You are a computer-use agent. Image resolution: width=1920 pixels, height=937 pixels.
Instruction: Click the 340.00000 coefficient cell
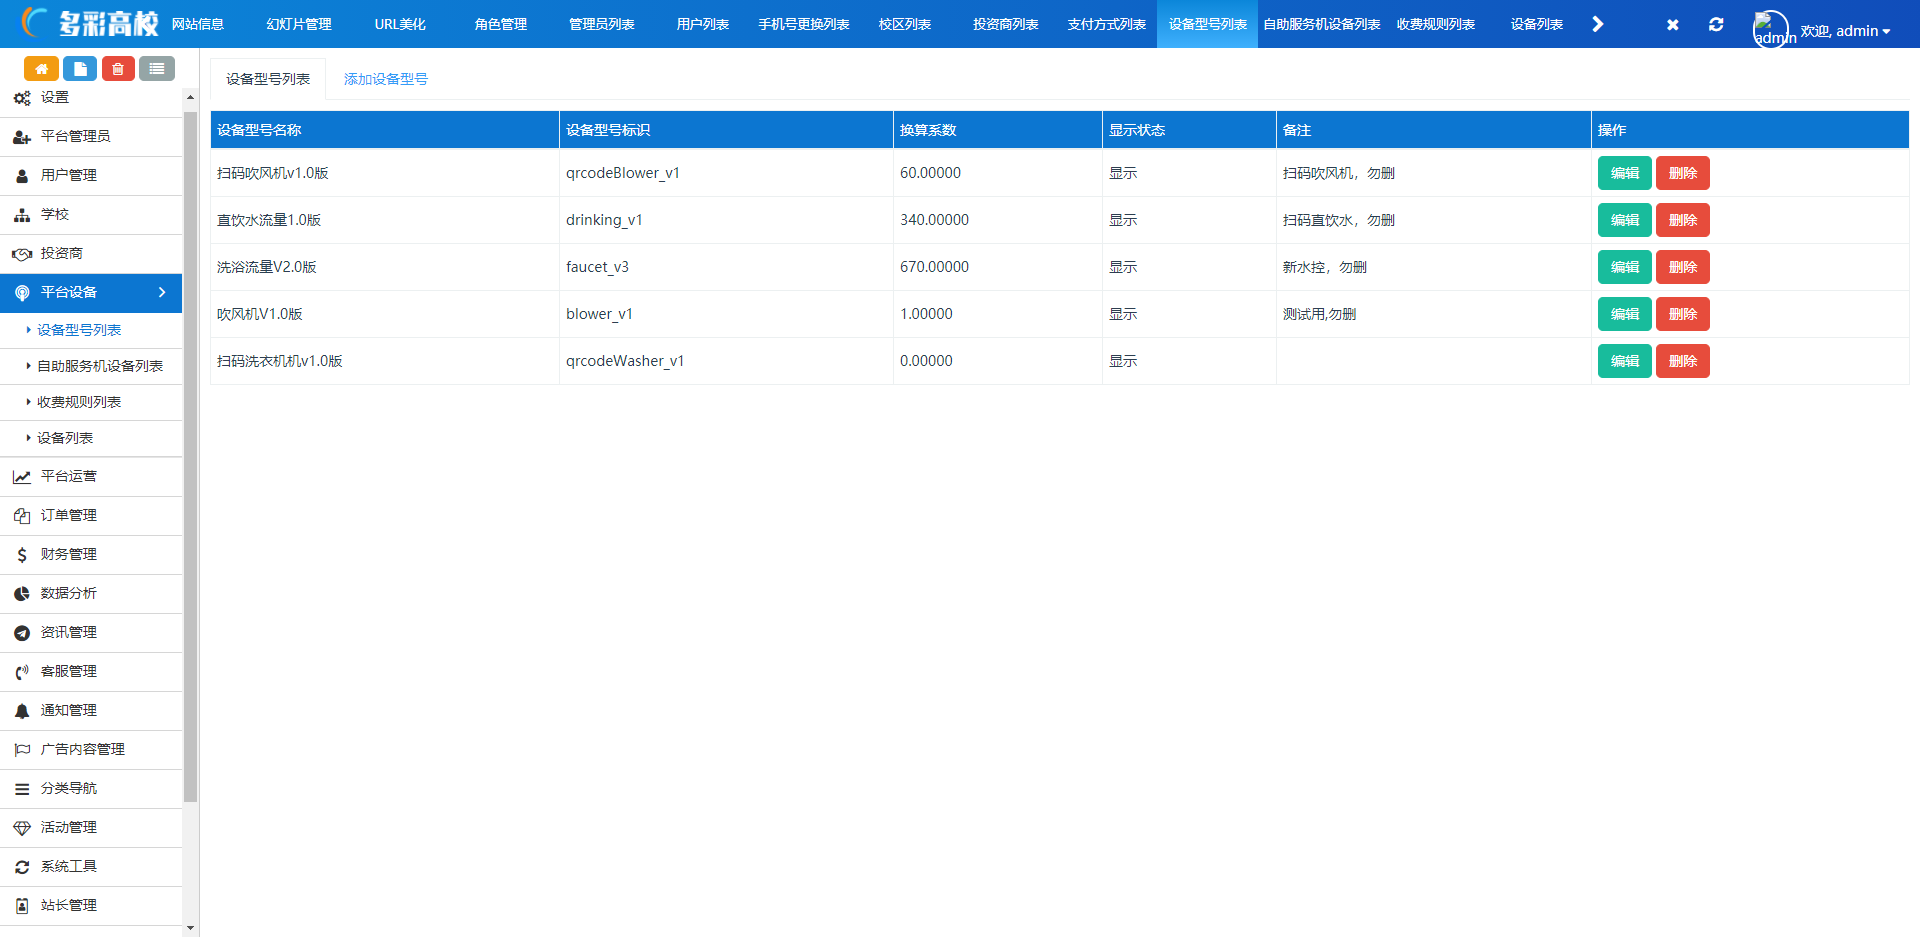click(998, 220)
